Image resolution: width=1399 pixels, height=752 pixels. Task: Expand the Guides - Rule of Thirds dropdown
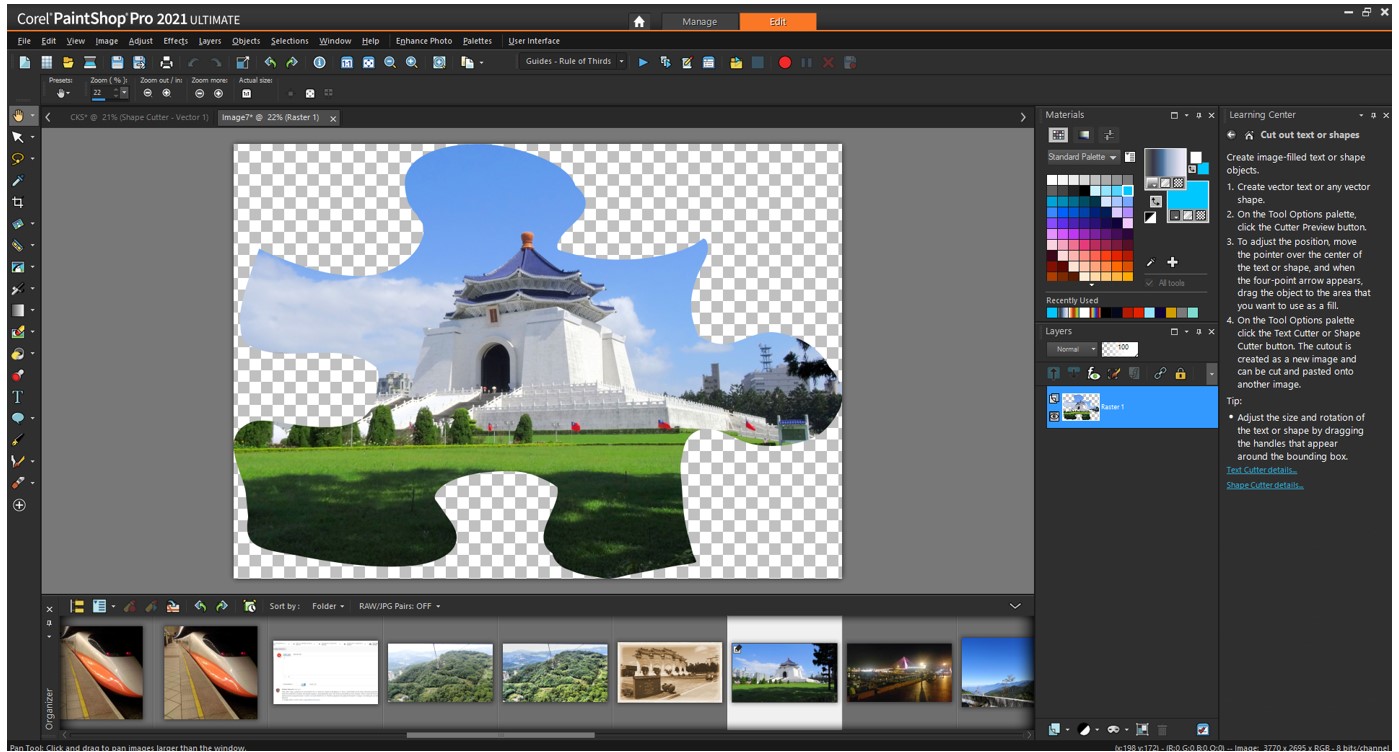(x=621, y=62)
